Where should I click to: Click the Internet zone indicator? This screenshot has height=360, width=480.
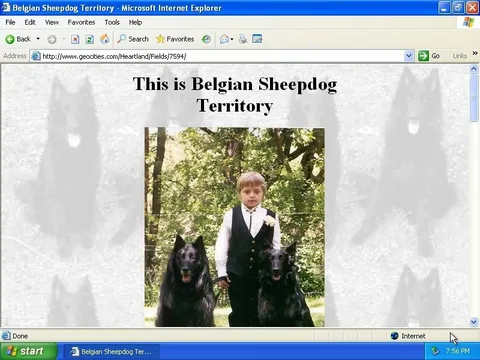[408, 336]
